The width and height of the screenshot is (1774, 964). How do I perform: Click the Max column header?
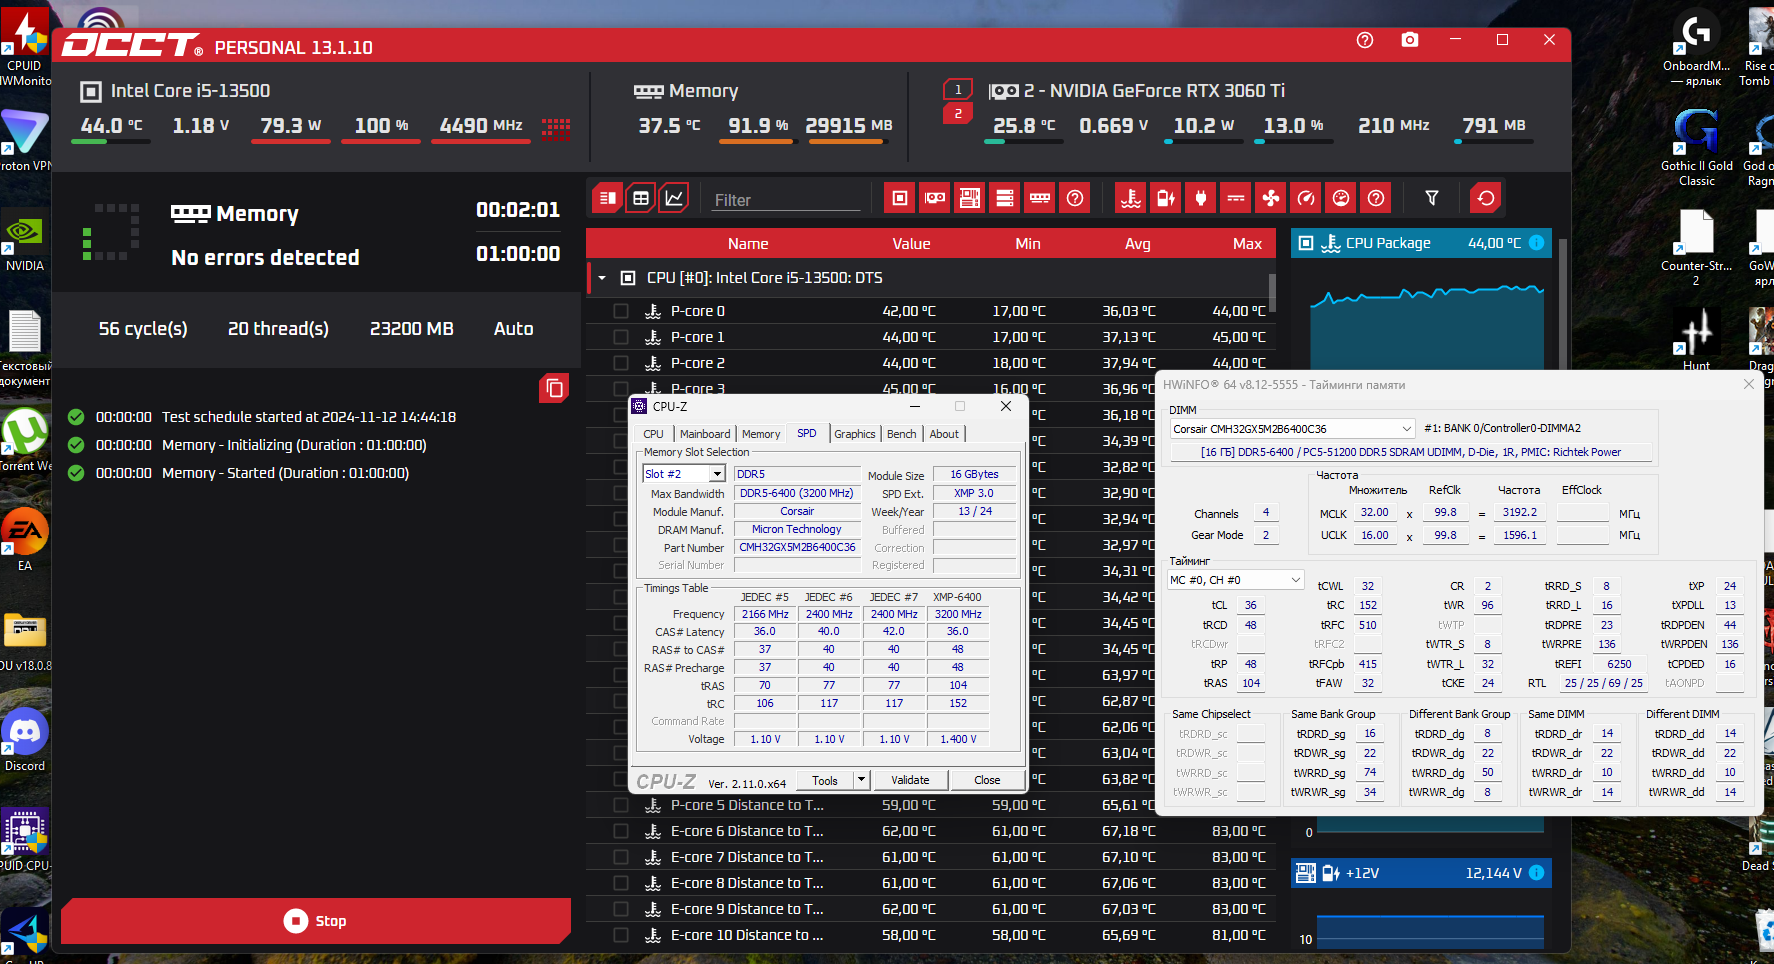click(1247, 244)
